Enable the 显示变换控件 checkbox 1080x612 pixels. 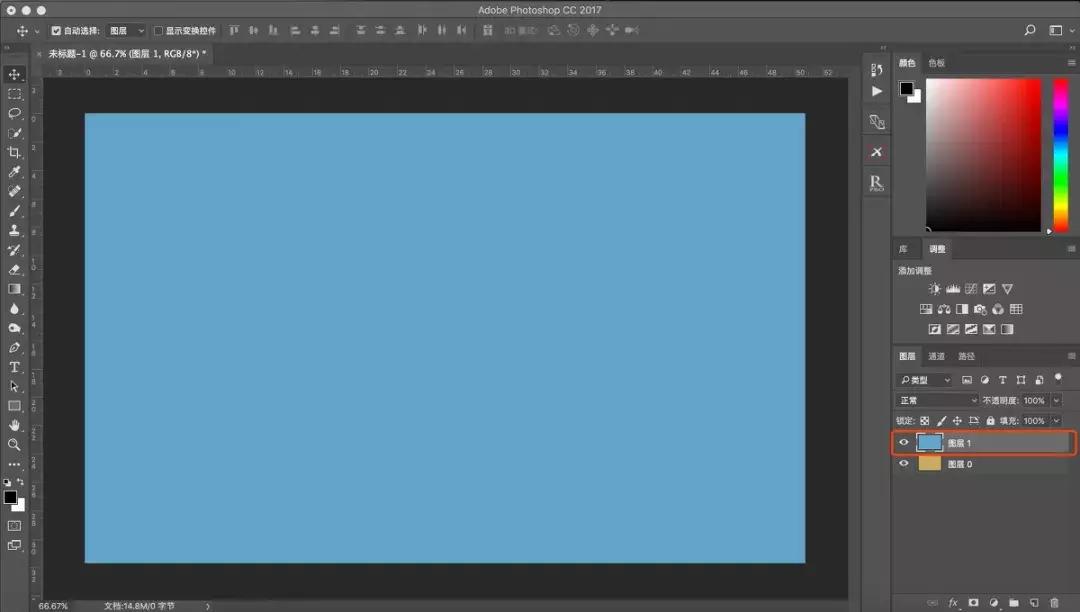pyautogui.click(x=158, y=31)
